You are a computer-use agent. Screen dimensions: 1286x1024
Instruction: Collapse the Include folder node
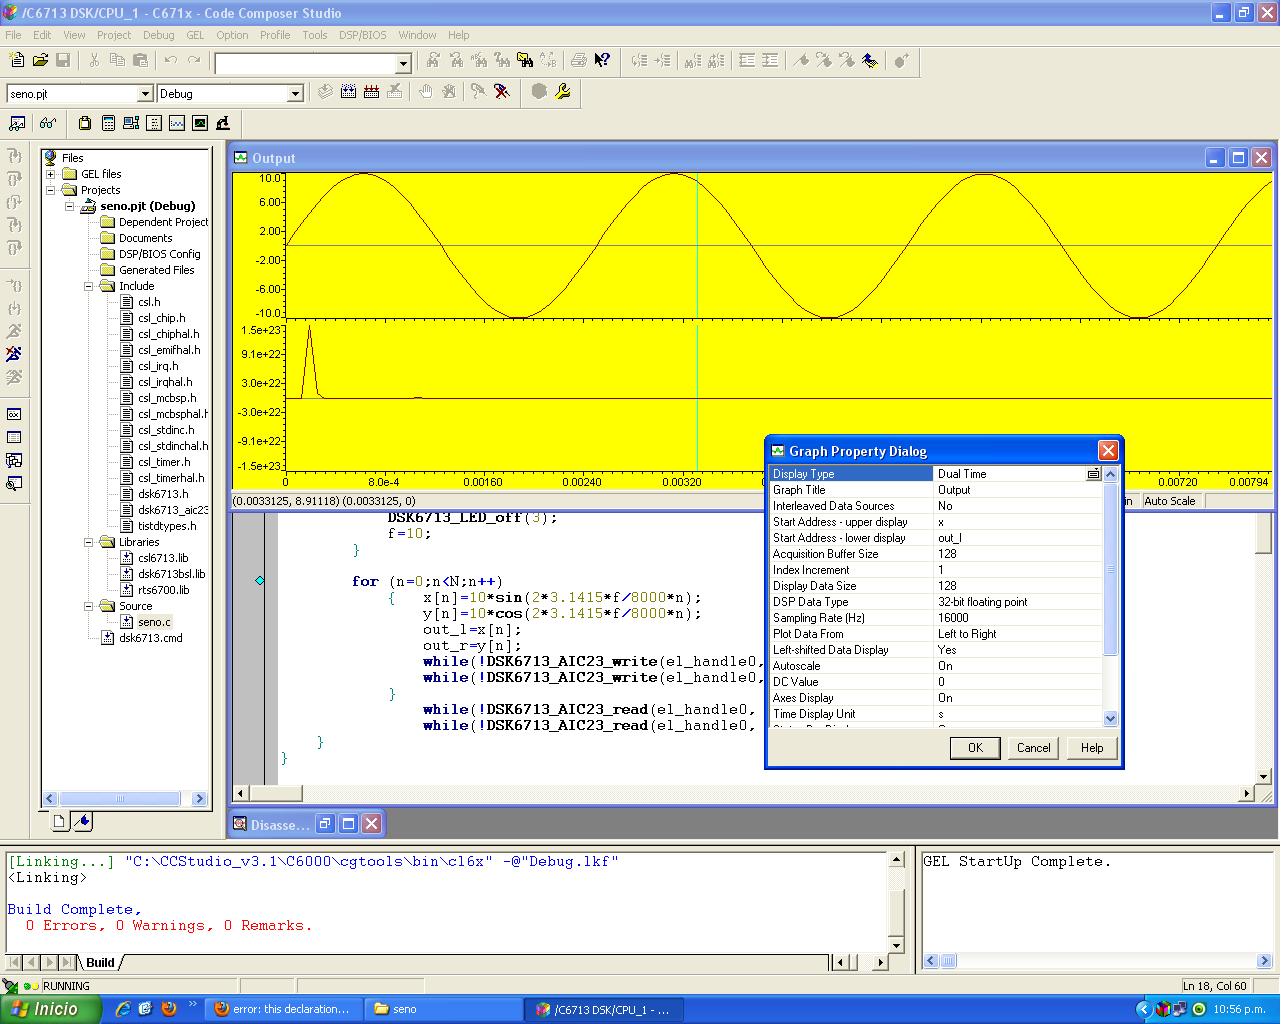[88, 286]
